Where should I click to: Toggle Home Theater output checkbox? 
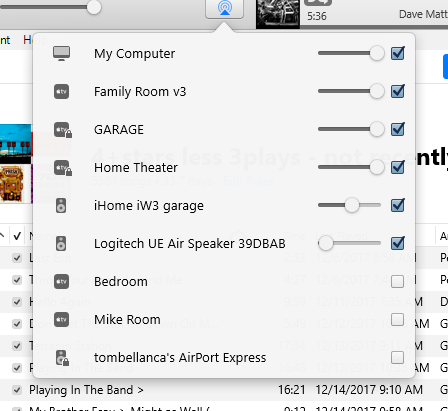coord(398,167)
